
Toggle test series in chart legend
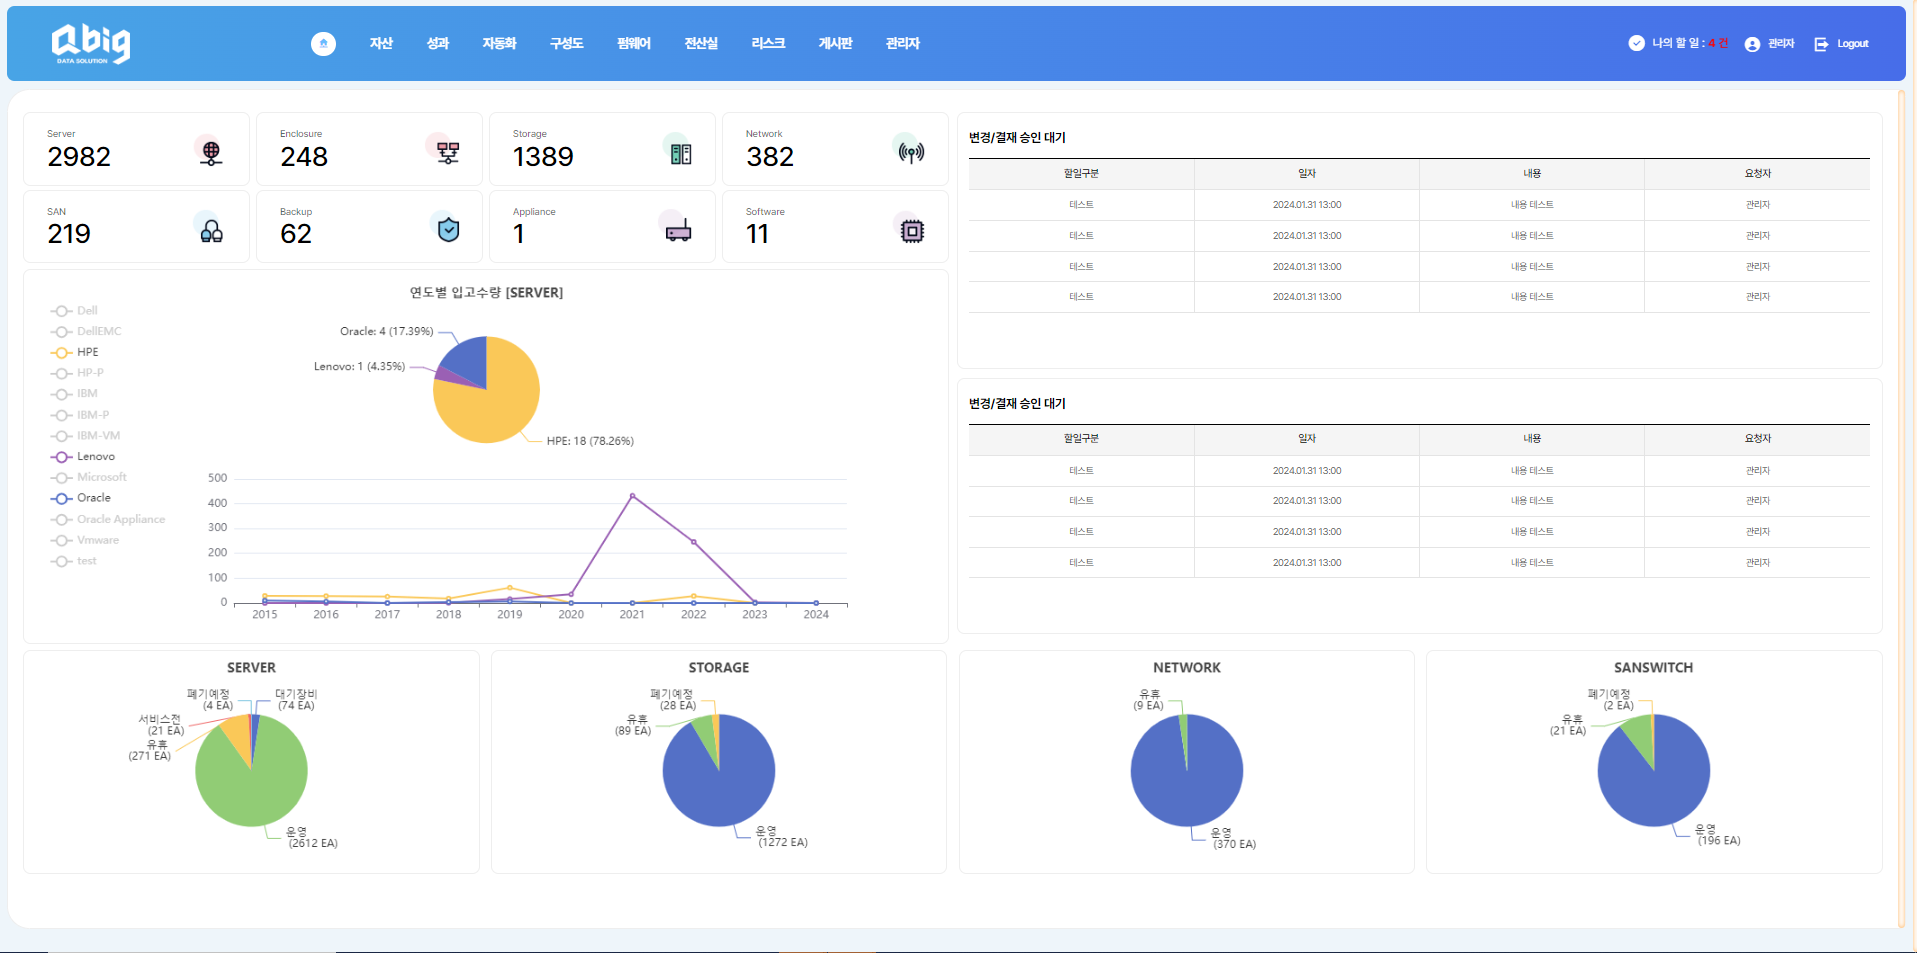tap(74, 561)
